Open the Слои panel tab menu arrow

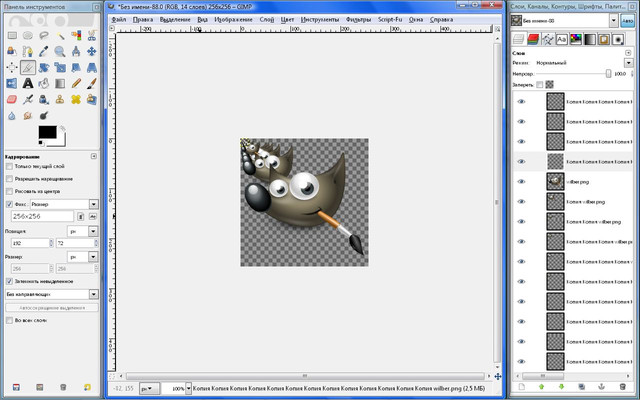point(628,53)
